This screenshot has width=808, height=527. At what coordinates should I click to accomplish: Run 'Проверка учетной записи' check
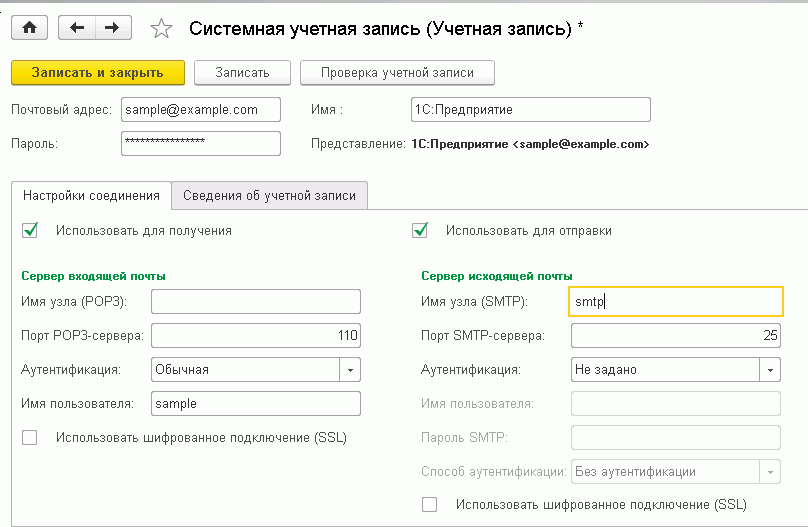click(x=395, y=72)
